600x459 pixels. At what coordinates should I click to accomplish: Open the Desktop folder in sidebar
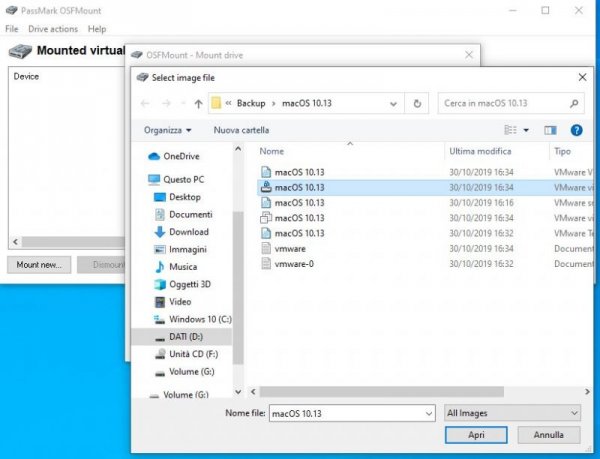[x=185, y=197]
